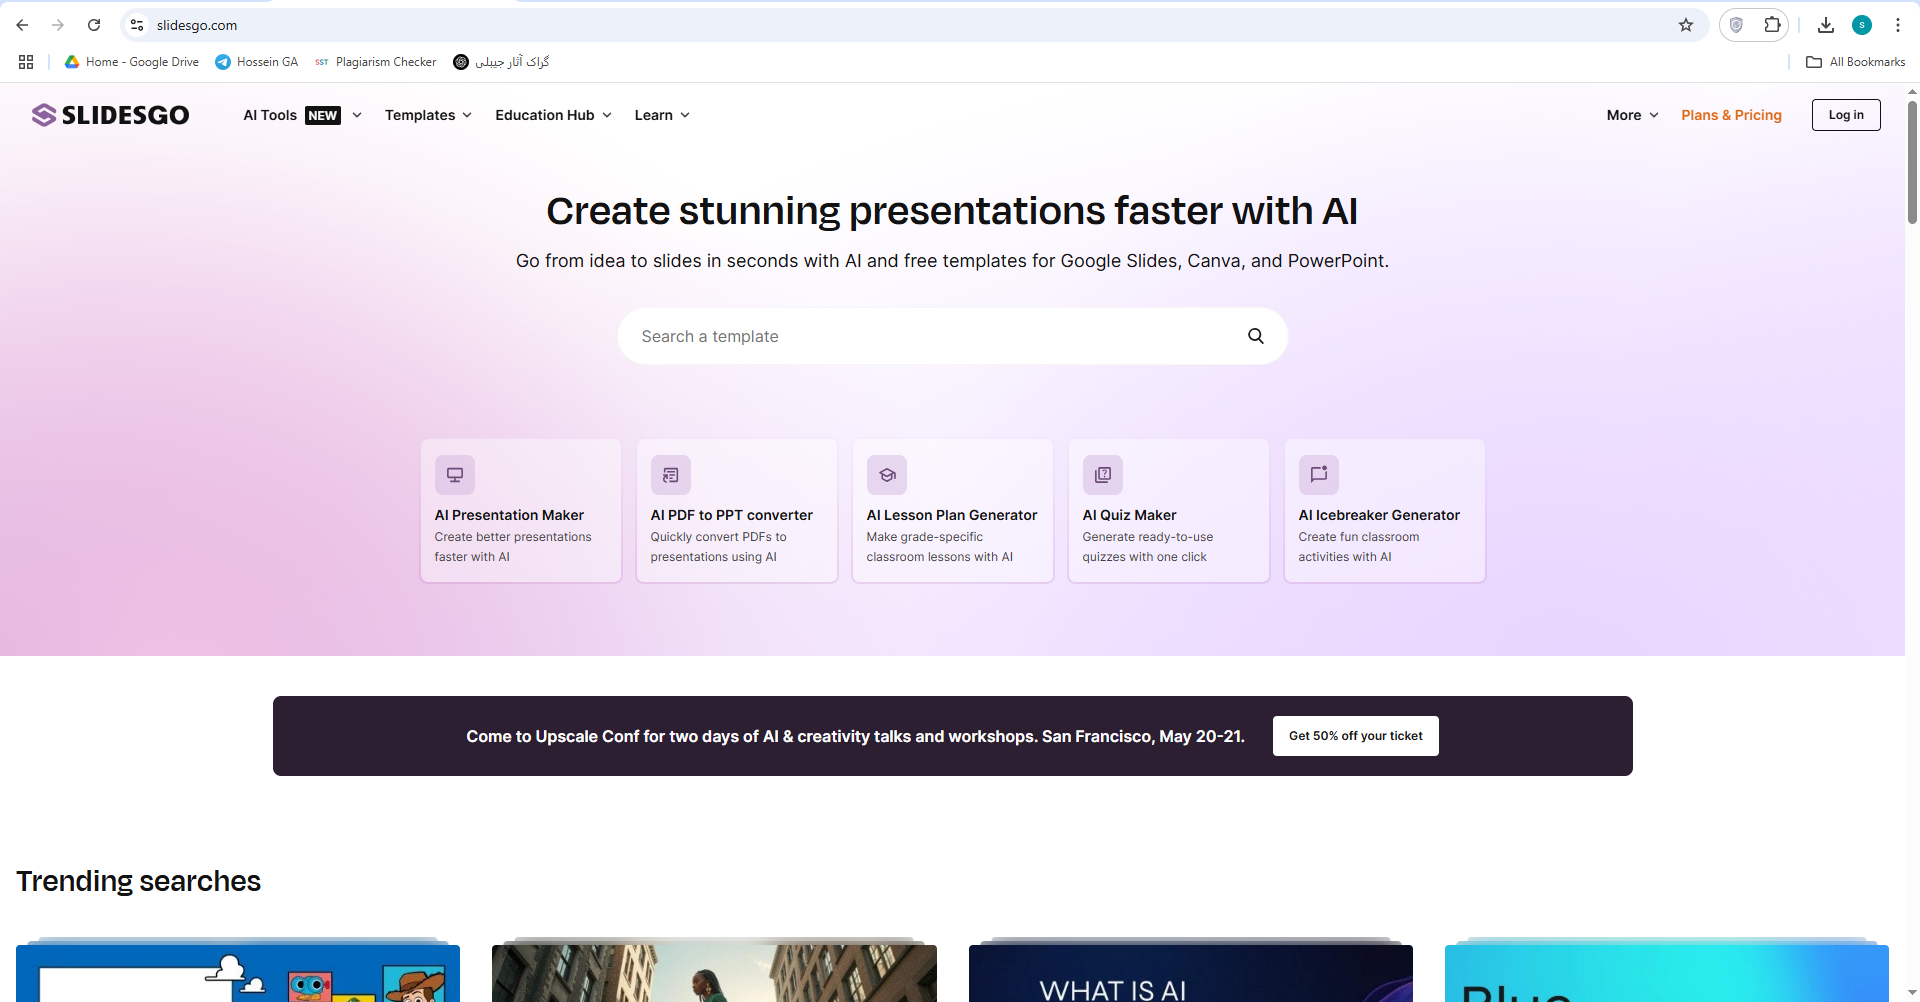Click the browser forward arrow
This screenshot has width=1920, height=1002.
point(58,25)
